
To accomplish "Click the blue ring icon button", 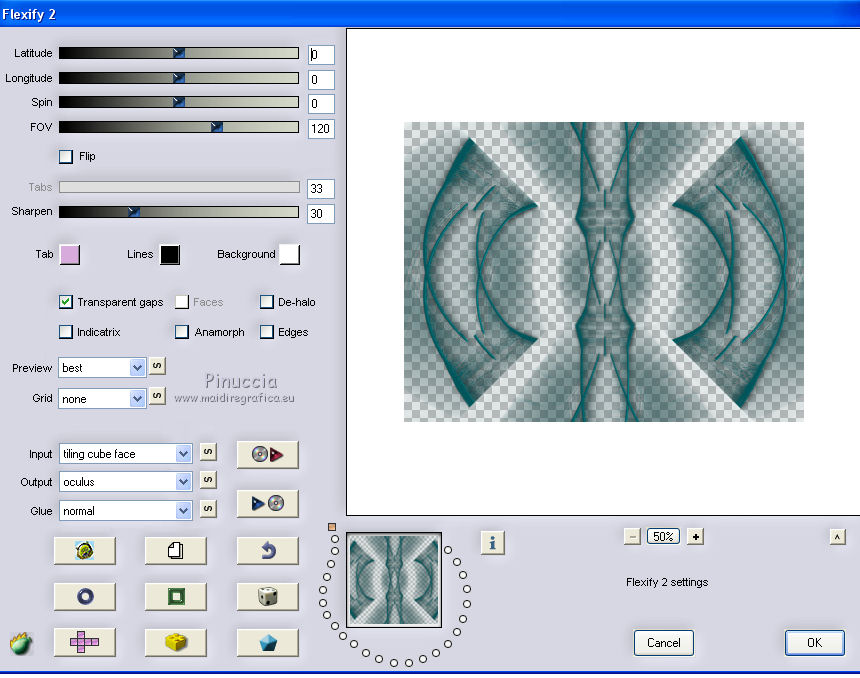I will 84,596.
